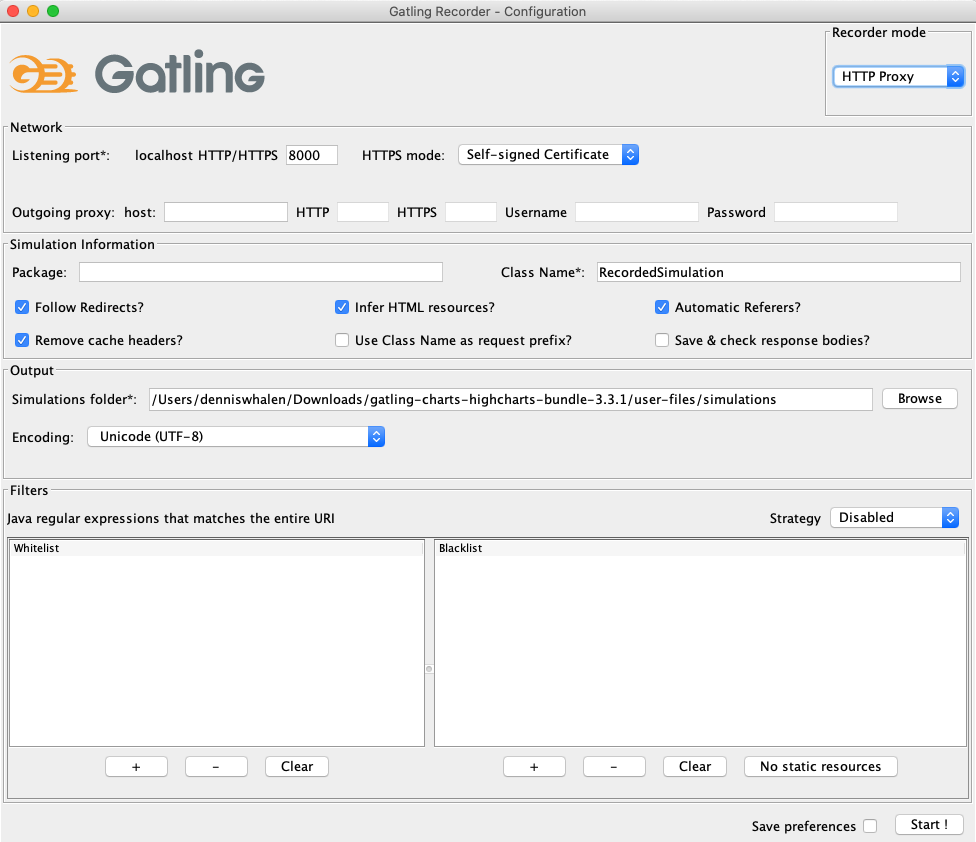Disable Automatic Referers checkbox
976x842 pixels.
pyautogui.click(x=662, y=307)
